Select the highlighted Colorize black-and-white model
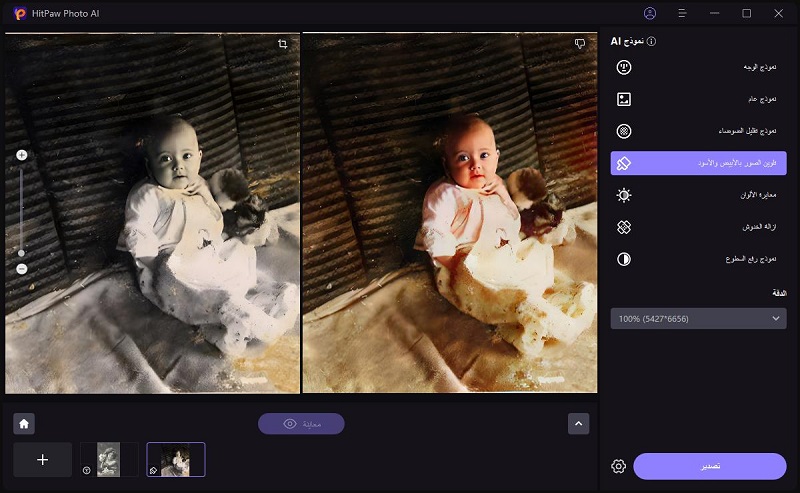The height and width of the screenshot is (493, 800). (698, 163)
